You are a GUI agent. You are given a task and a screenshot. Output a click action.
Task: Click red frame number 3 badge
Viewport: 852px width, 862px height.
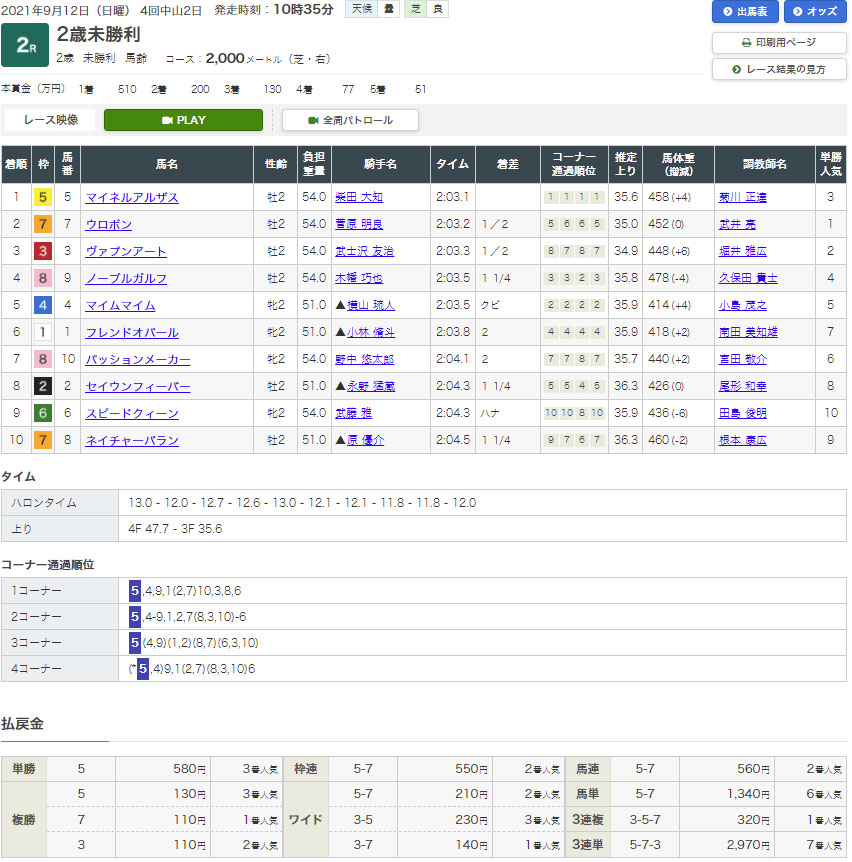coord(43,252)
